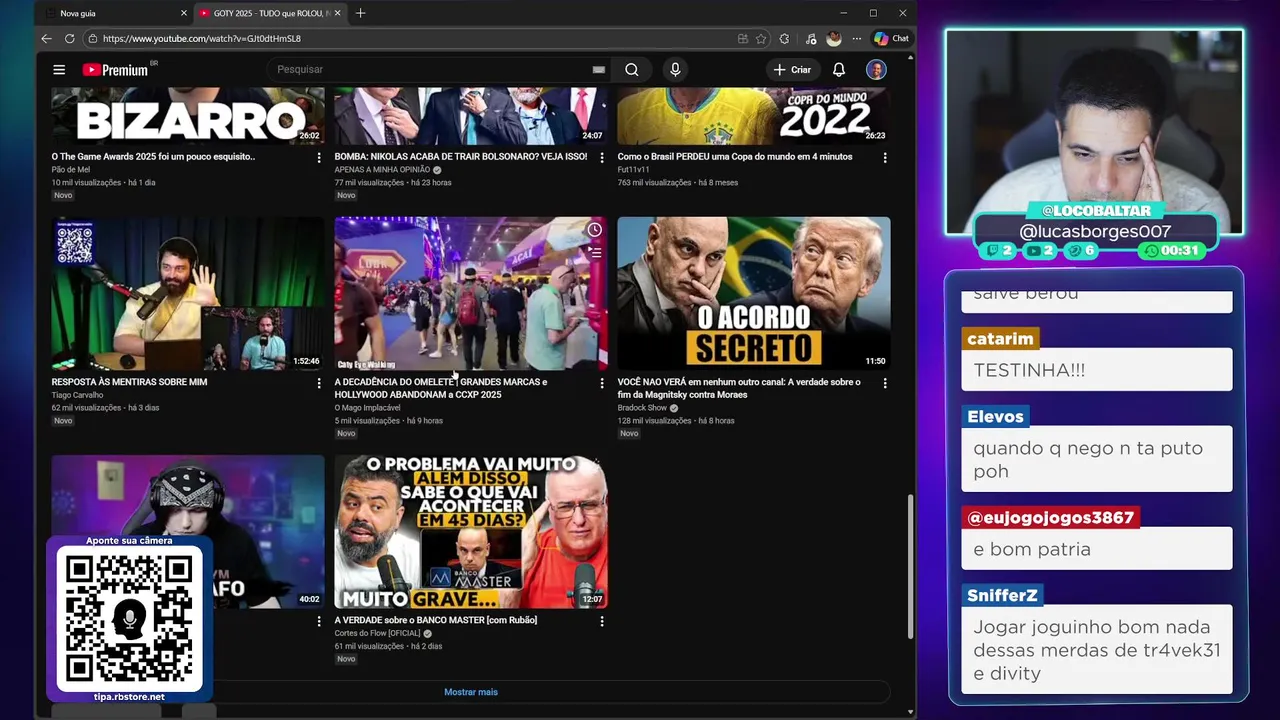
Task: Visit the Pão de Mel channel
Action: 71,170
